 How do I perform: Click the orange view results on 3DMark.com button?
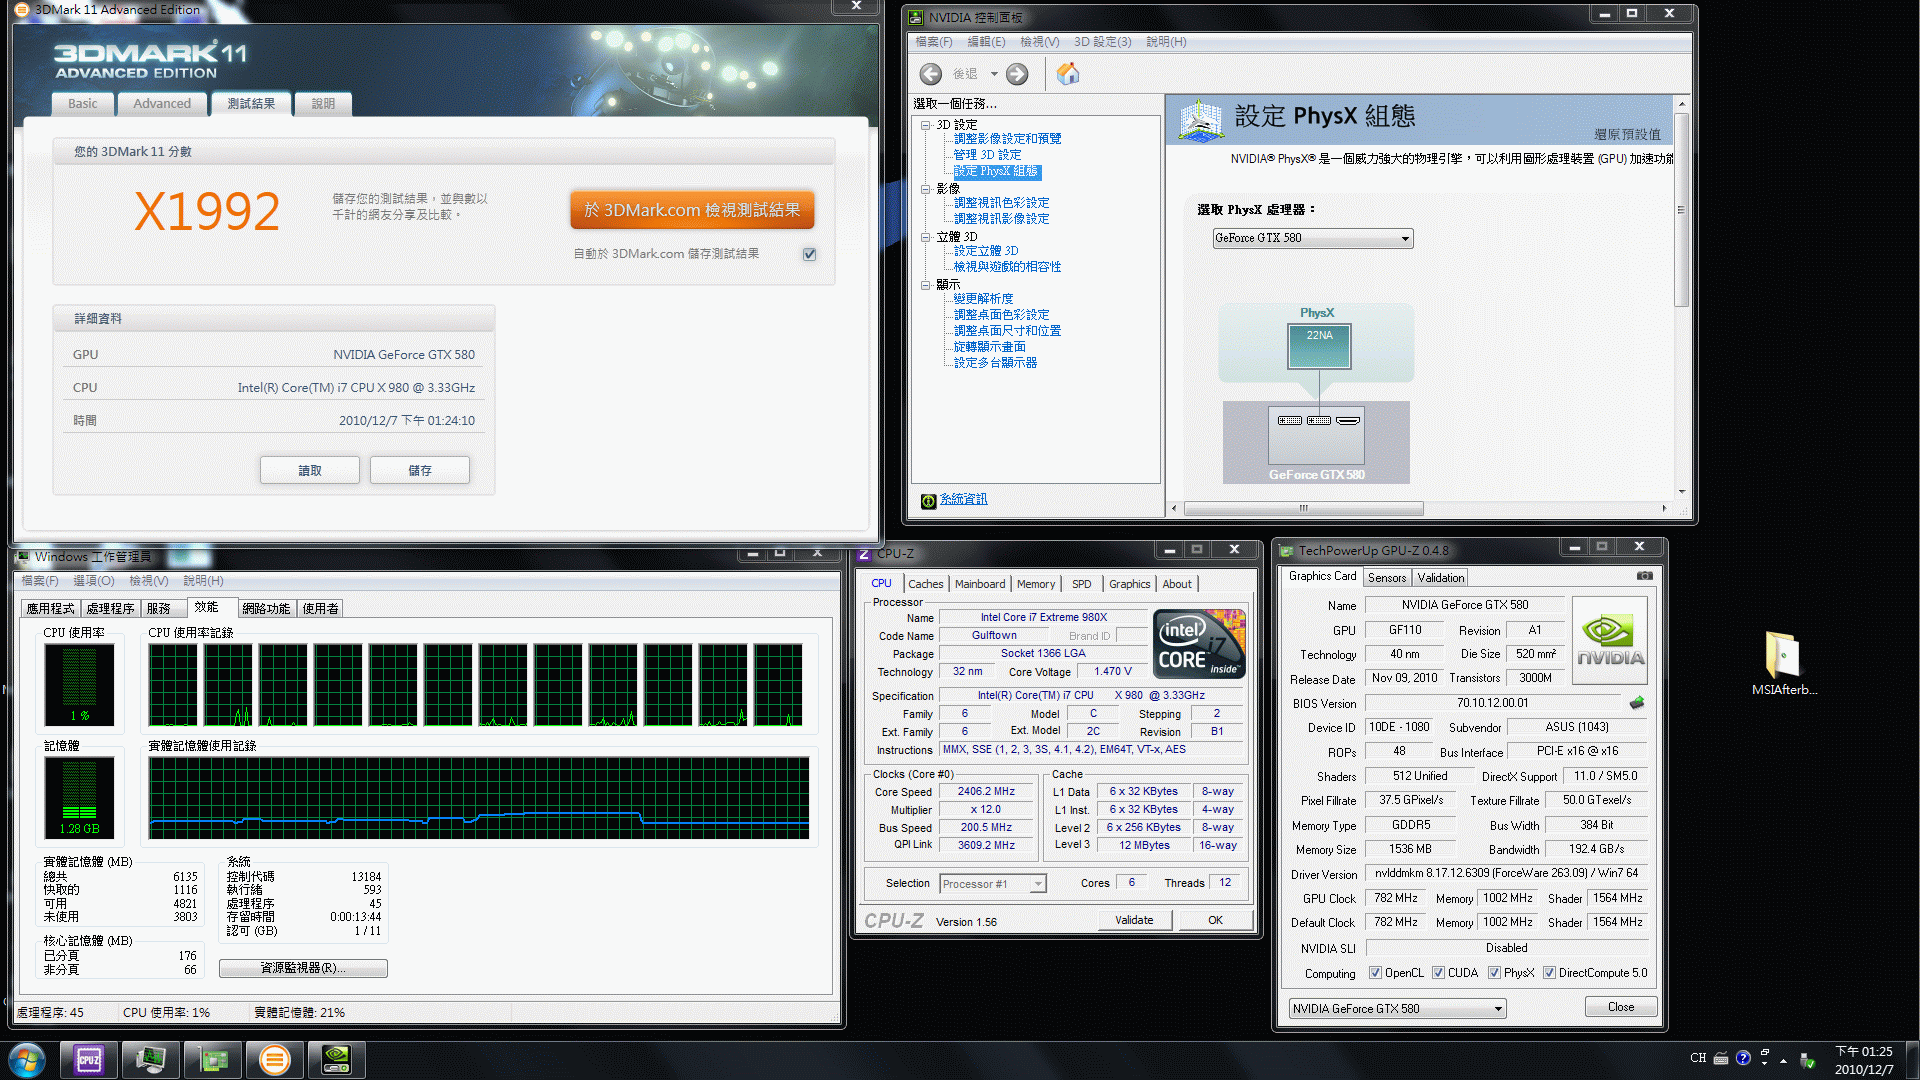[692, 210]
